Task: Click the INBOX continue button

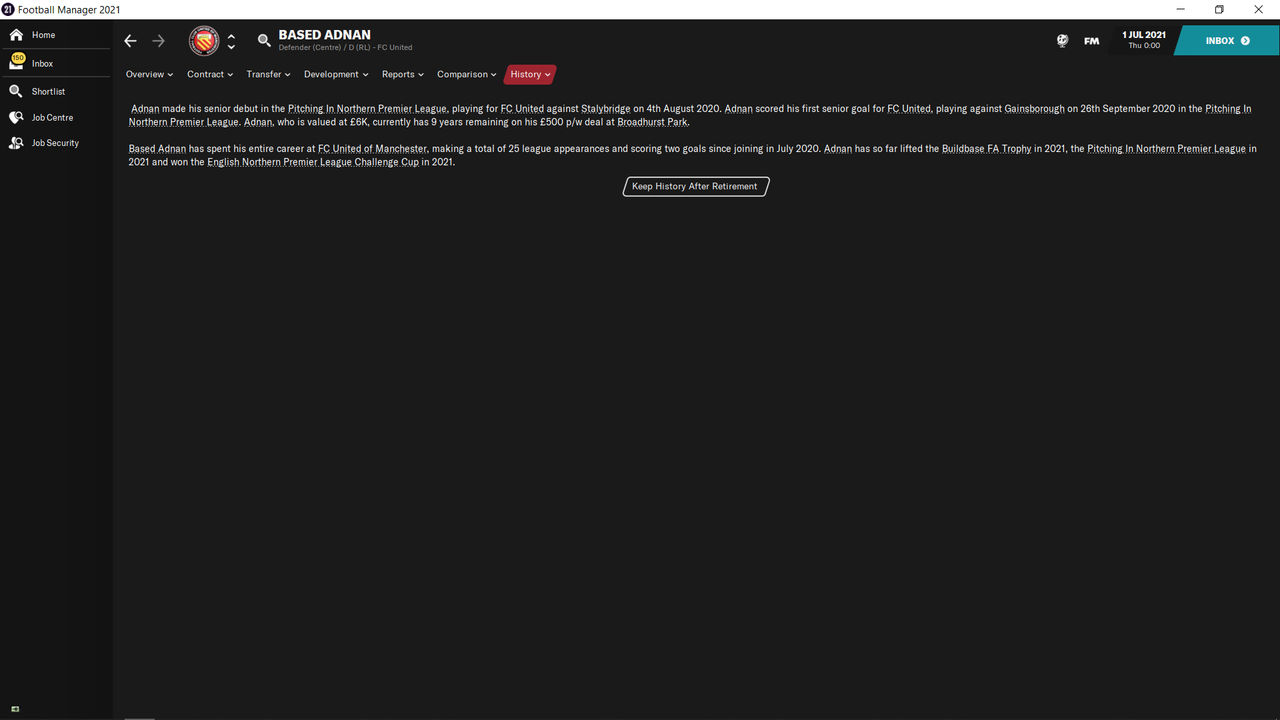Action: (1227, 41)
